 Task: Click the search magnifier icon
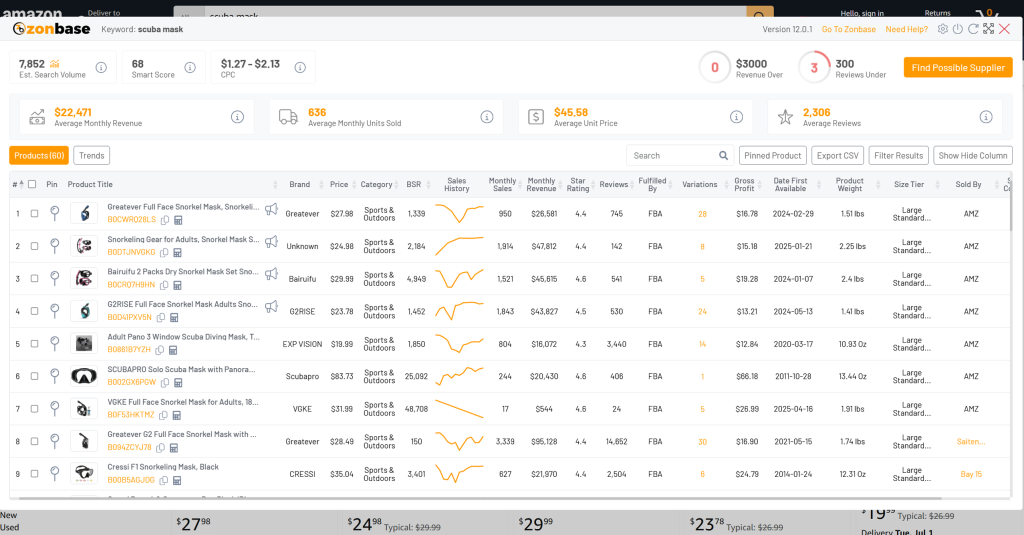(724, 155)
